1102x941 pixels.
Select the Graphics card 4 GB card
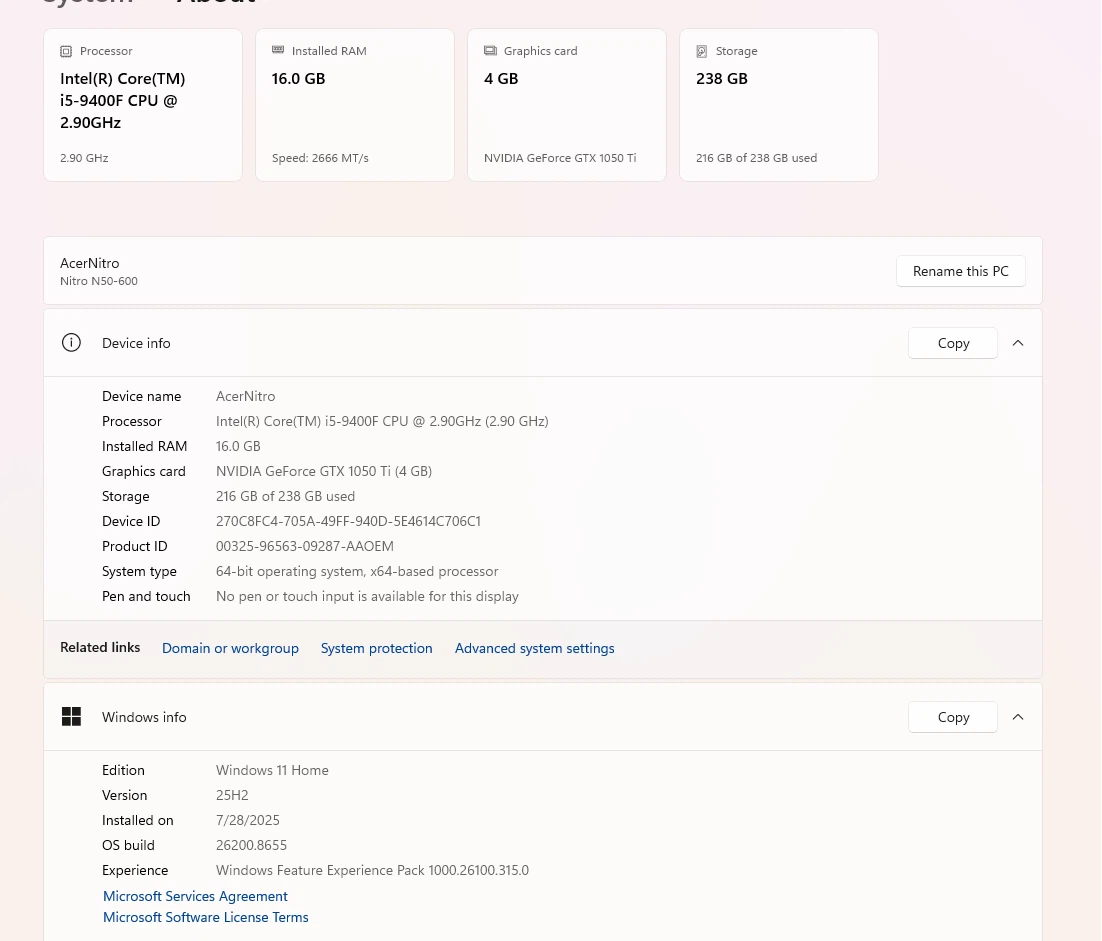(x=567, y=105)
